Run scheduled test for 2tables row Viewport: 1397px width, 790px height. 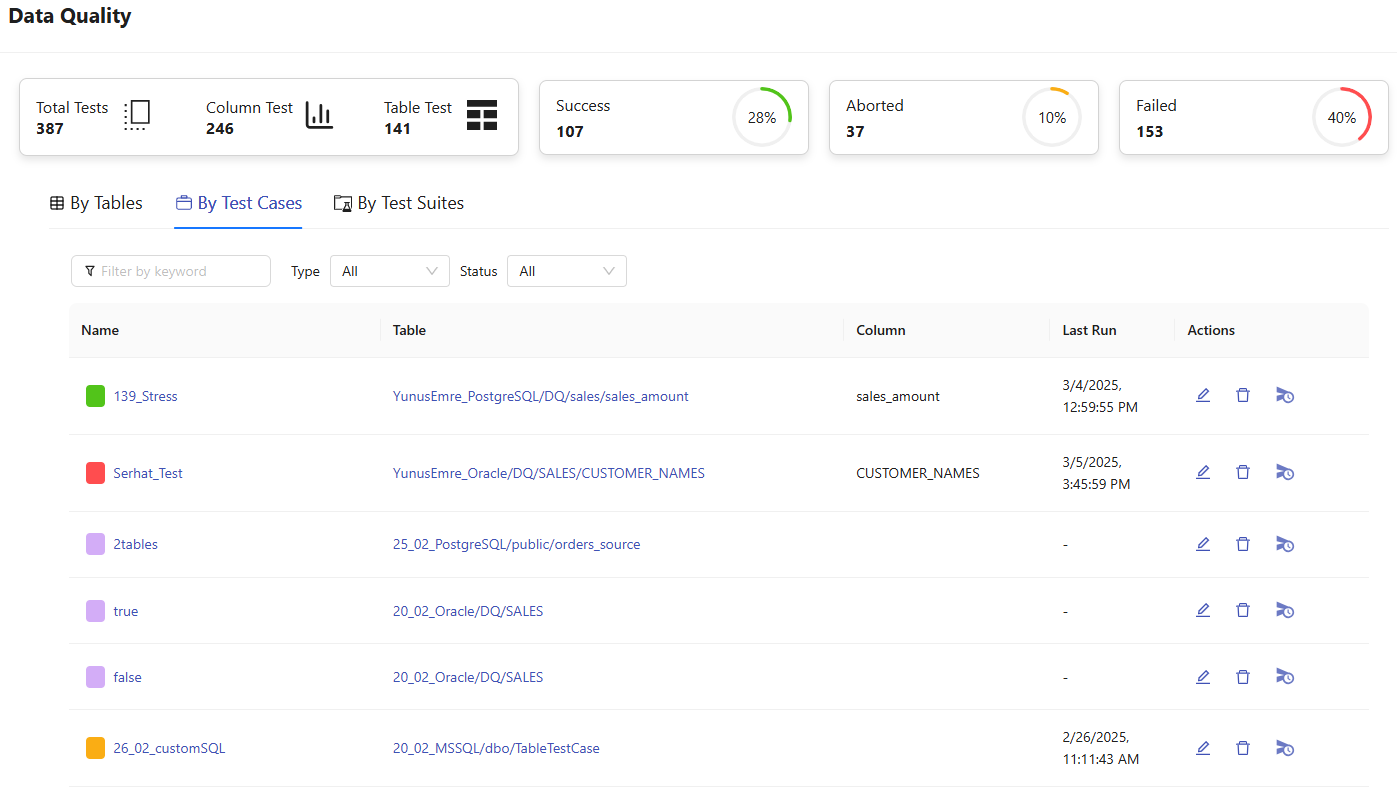pyautogui.click(x=1285, y=544)
